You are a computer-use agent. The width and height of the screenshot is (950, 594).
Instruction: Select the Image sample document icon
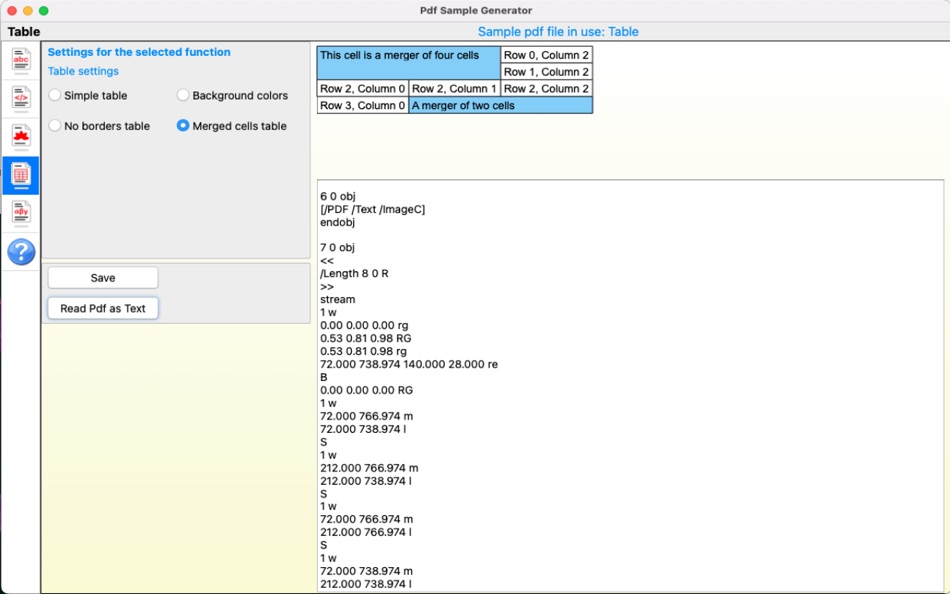[x=20, y=136]
